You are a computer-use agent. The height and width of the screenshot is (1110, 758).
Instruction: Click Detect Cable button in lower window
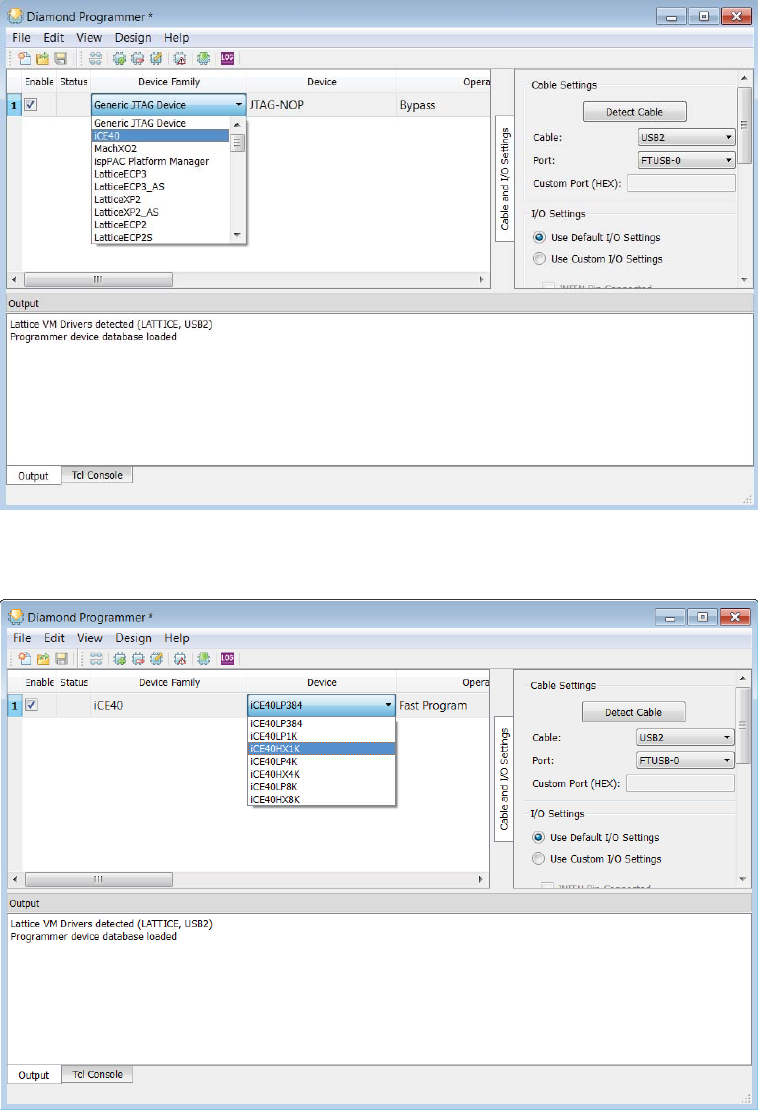pyautogui.click(x=633, y=712)
